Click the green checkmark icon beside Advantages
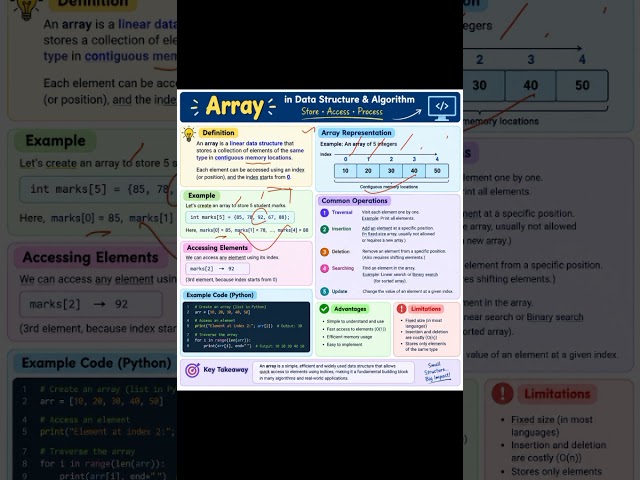This screenshot has width=640, height=480. [324, 309]
